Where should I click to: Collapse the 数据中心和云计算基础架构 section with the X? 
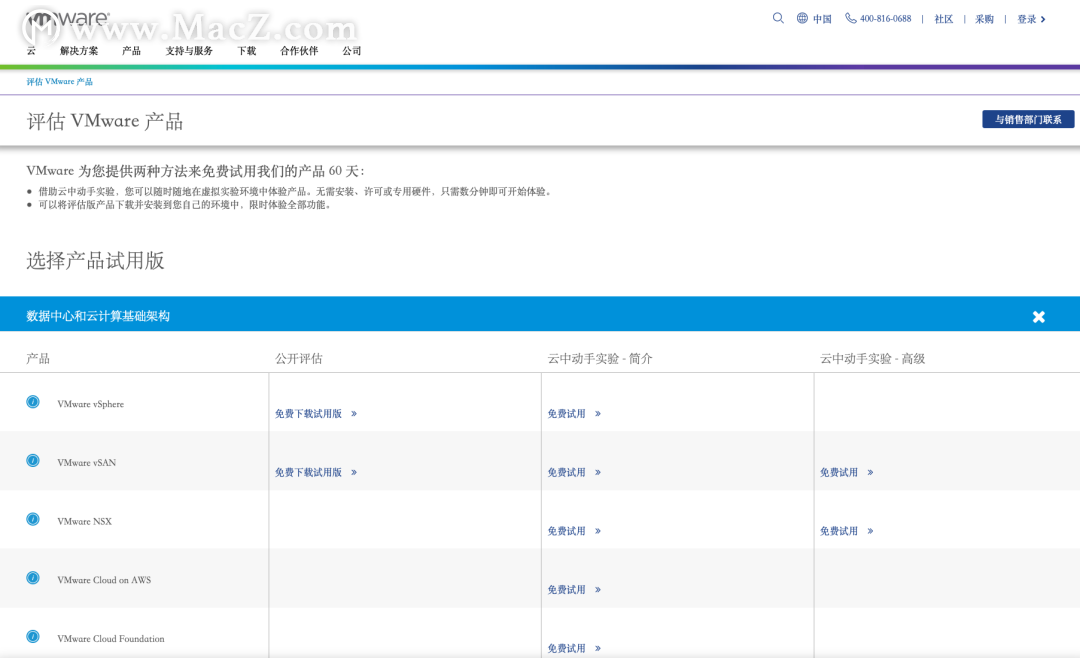[x=1039, y=317]
